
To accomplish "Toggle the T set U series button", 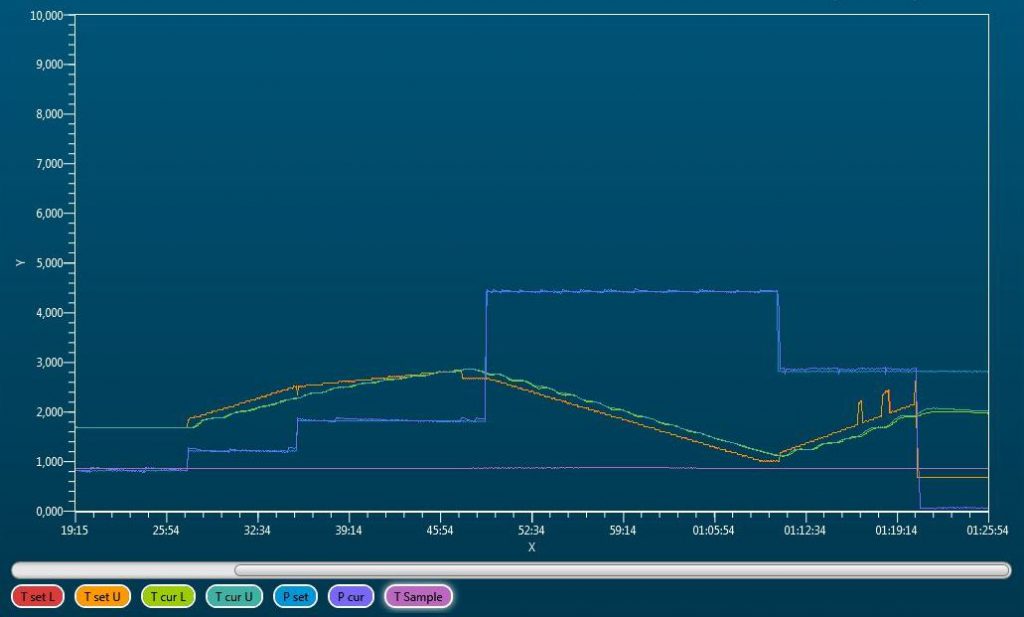I will click(x=102, y=597).
